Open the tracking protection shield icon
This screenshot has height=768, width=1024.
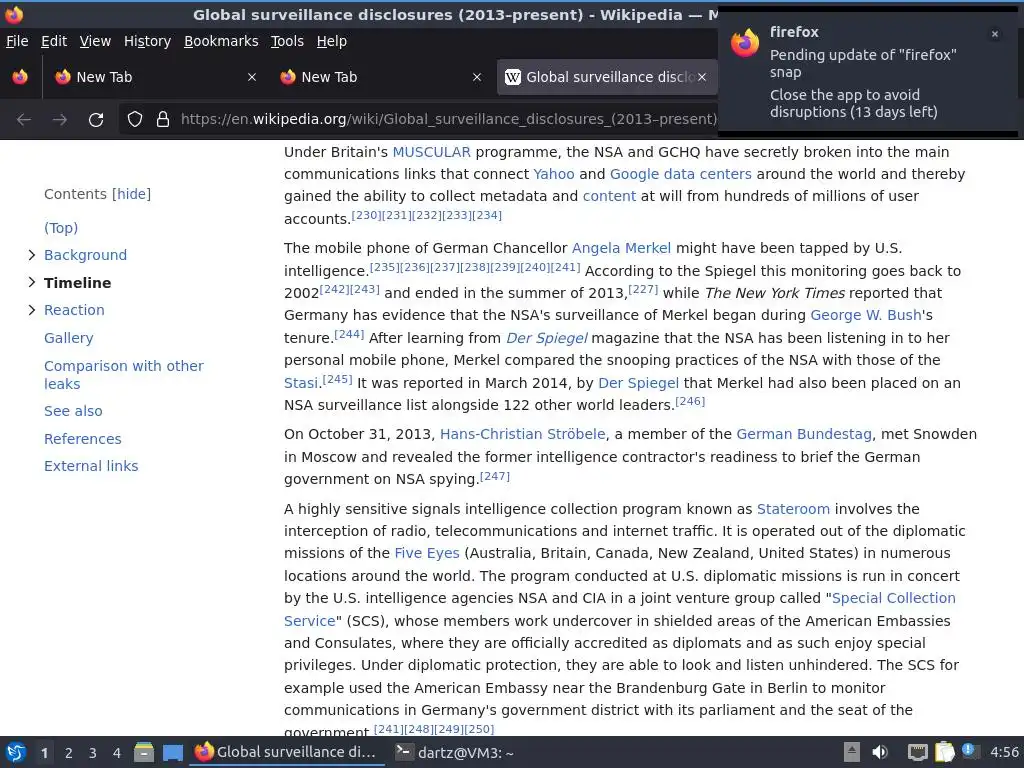click(x=135, y=119)
